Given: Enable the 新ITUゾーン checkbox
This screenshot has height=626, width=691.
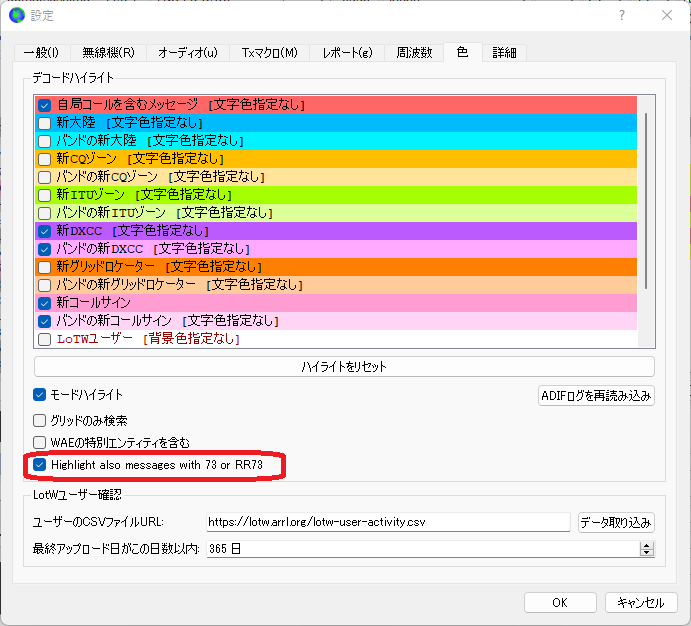Looking at the screenshot, I should (x=45, y=195).
